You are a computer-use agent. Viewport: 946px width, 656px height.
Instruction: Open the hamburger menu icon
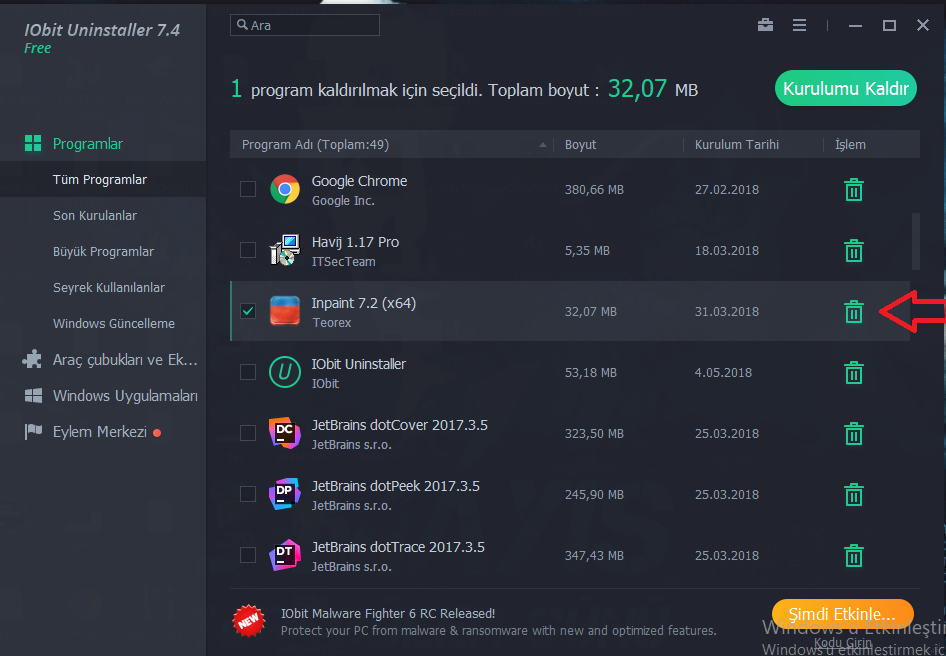tap(799, 25)
